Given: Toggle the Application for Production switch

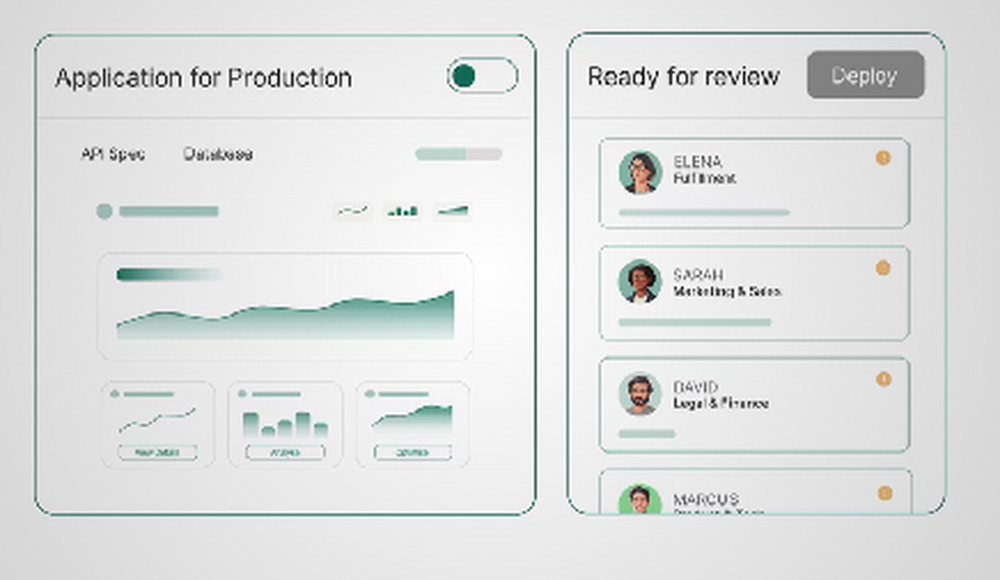Looking at the screenshot, I should (481, 75).
